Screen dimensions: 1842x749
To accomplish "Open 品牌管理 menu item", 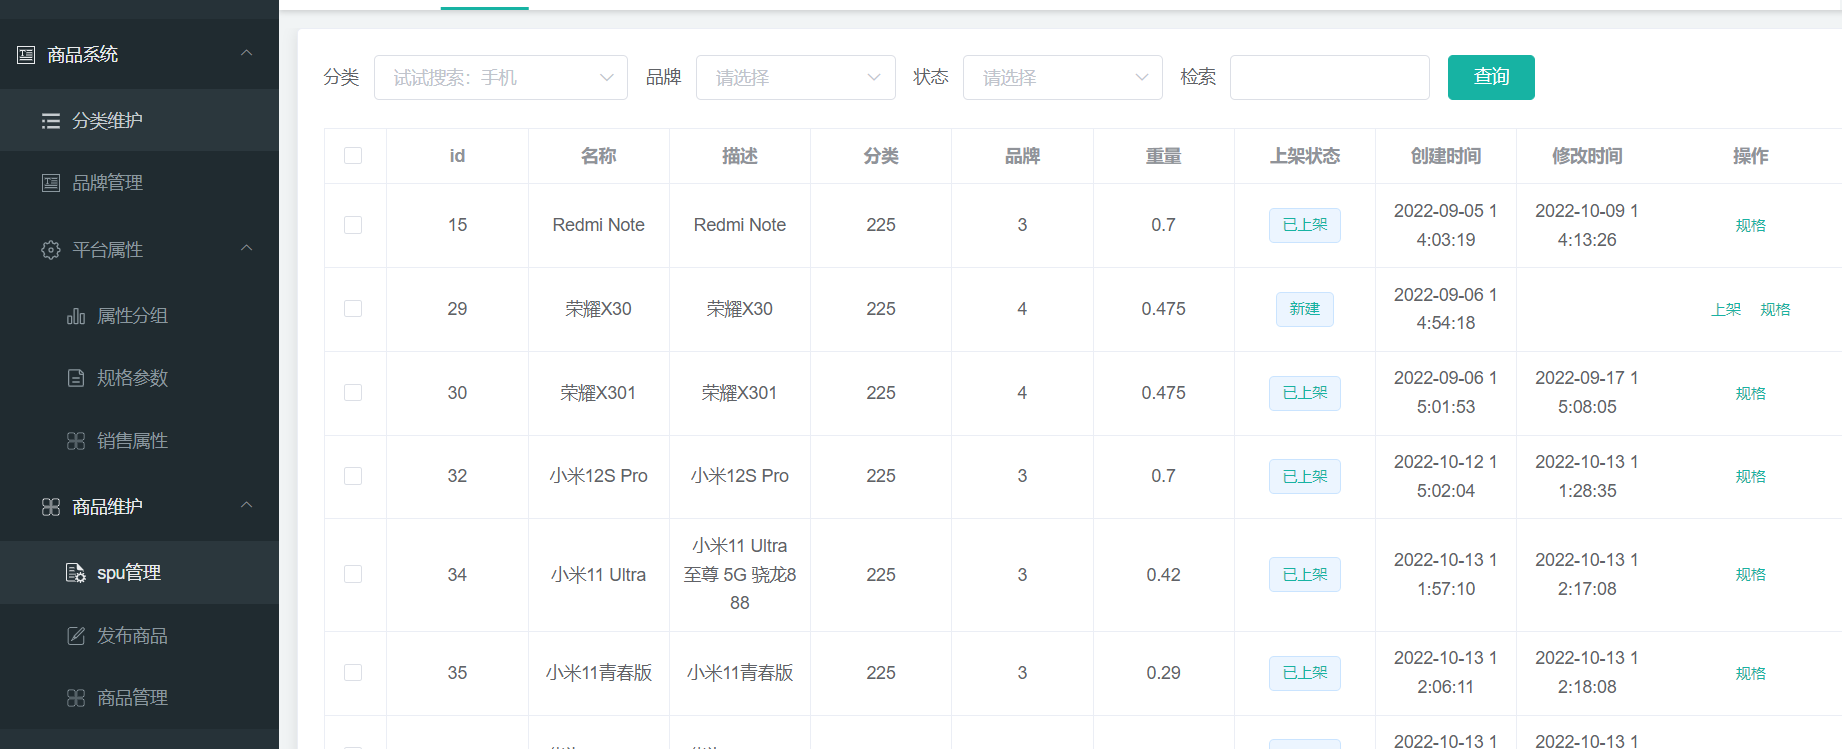I will click(139, 183).
